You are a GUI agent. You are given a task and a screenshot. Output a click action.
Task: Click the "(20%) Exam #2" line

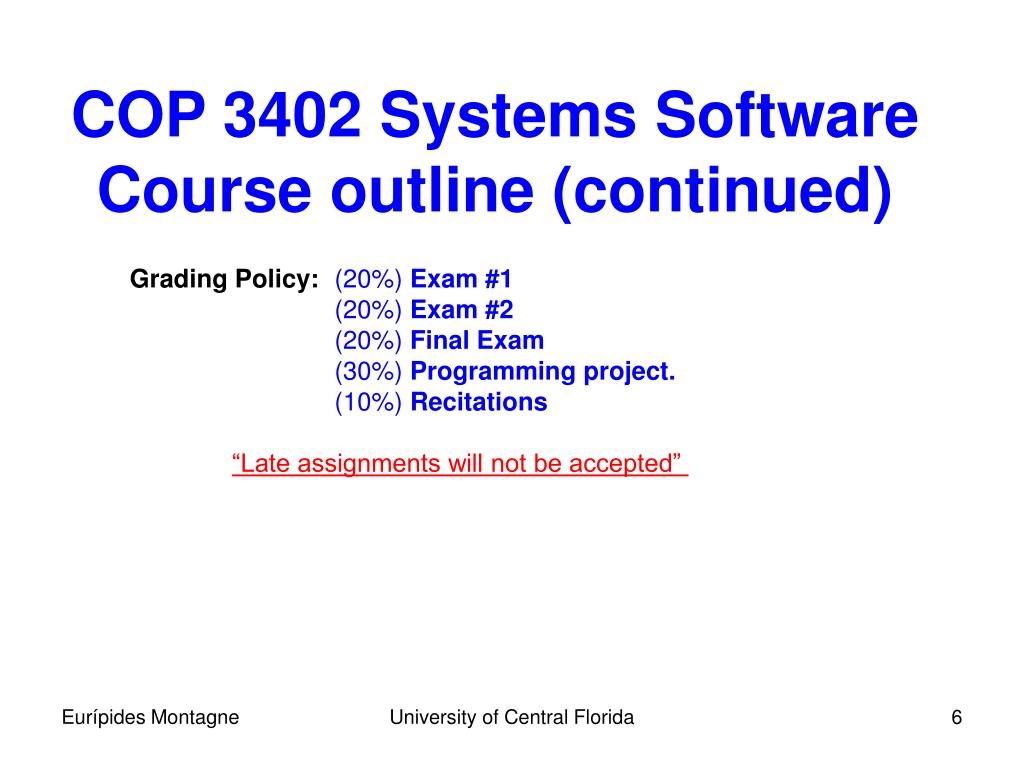(x=424, y=310)
